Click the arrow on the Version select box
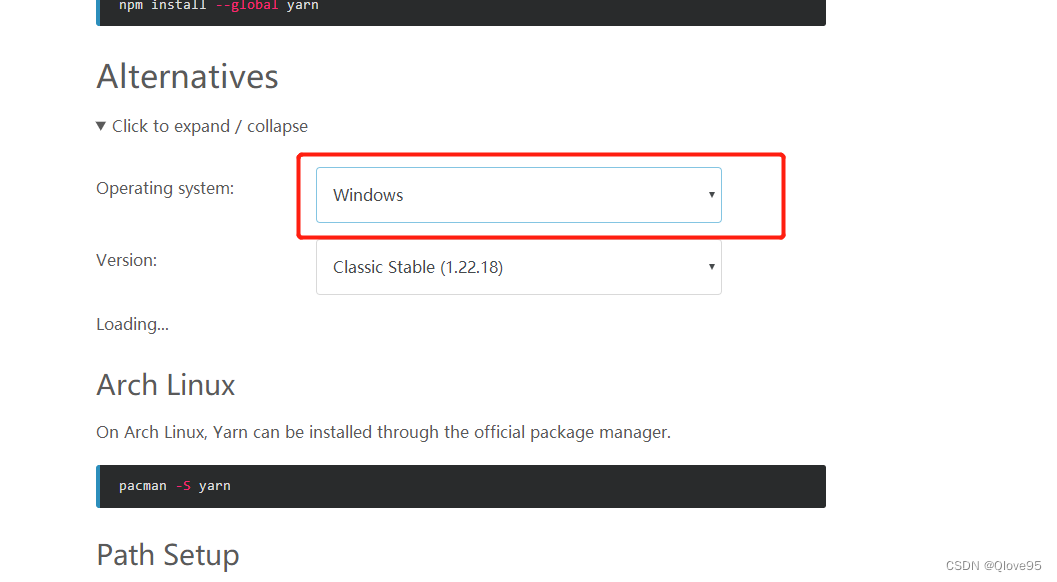 point(711,267)
